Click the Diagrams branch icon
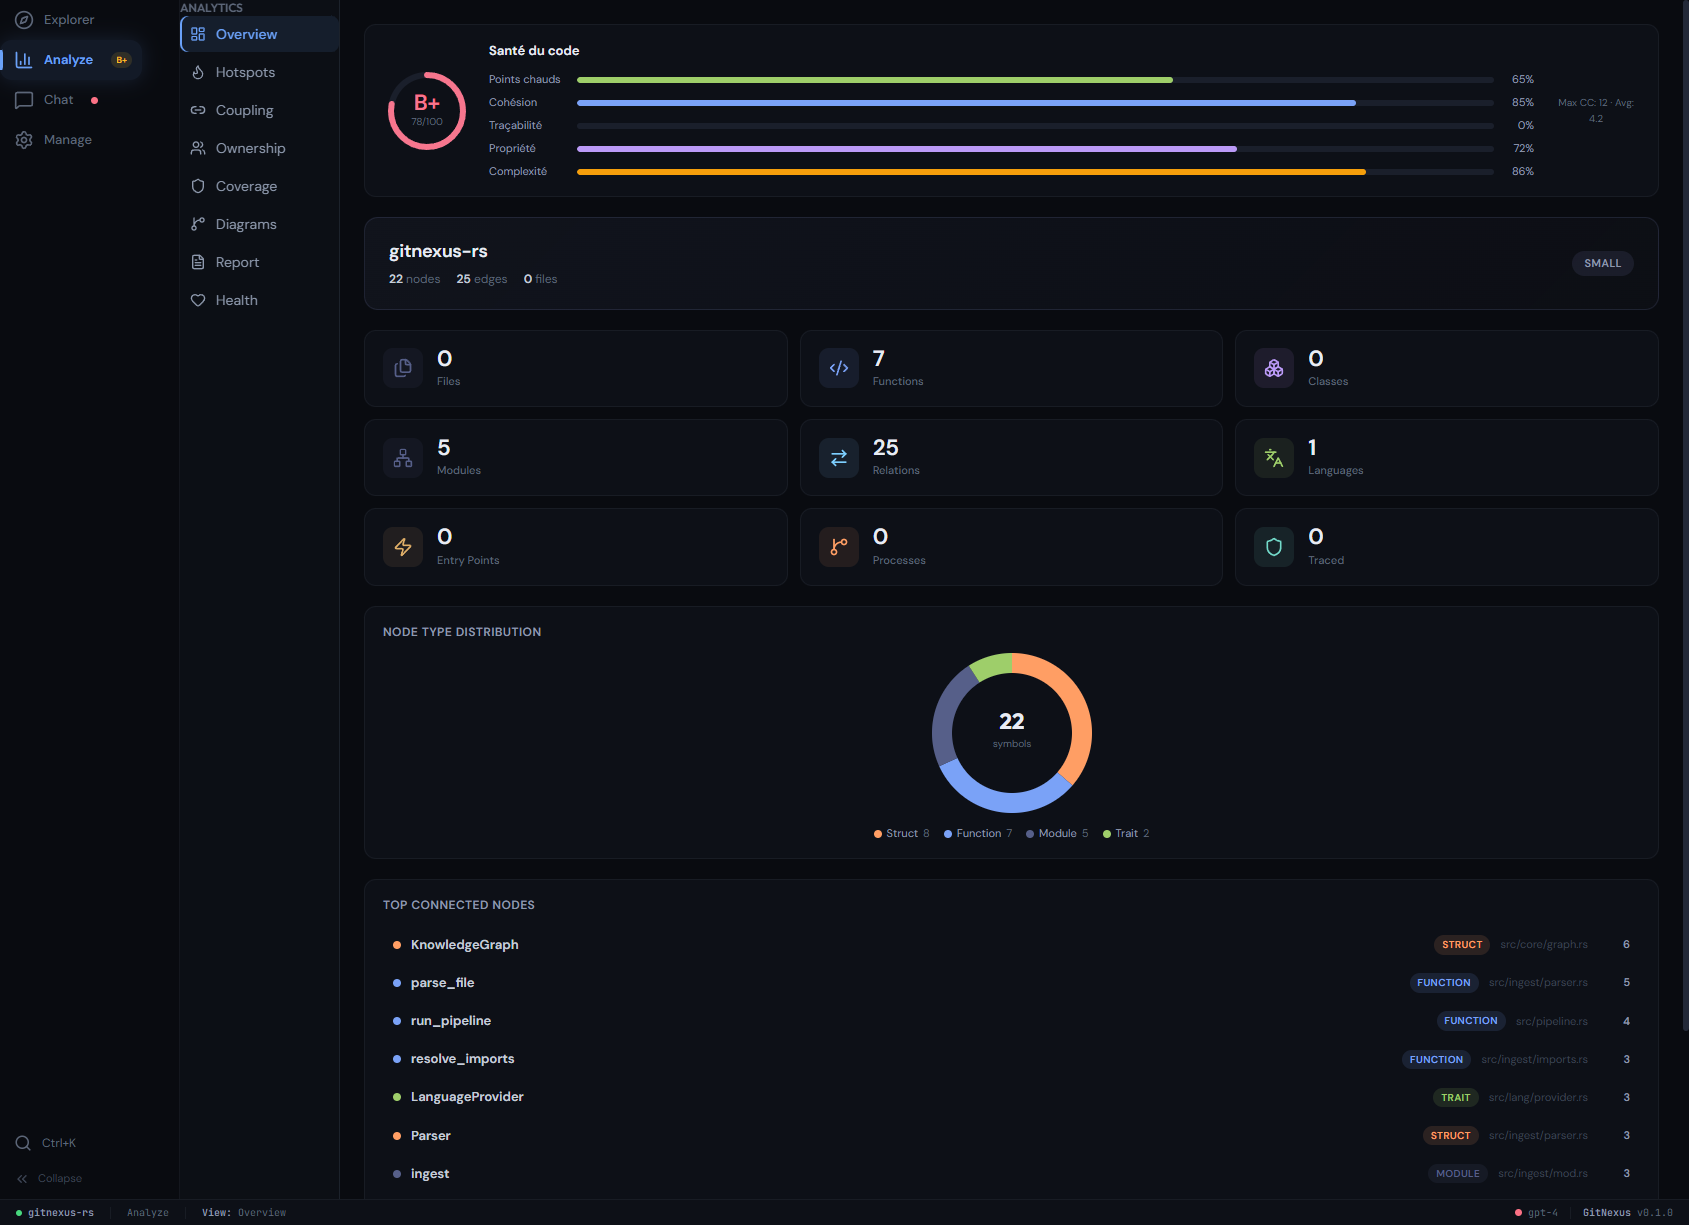The width and height of the screenshot is (1689, 1225). click(198, 224)
